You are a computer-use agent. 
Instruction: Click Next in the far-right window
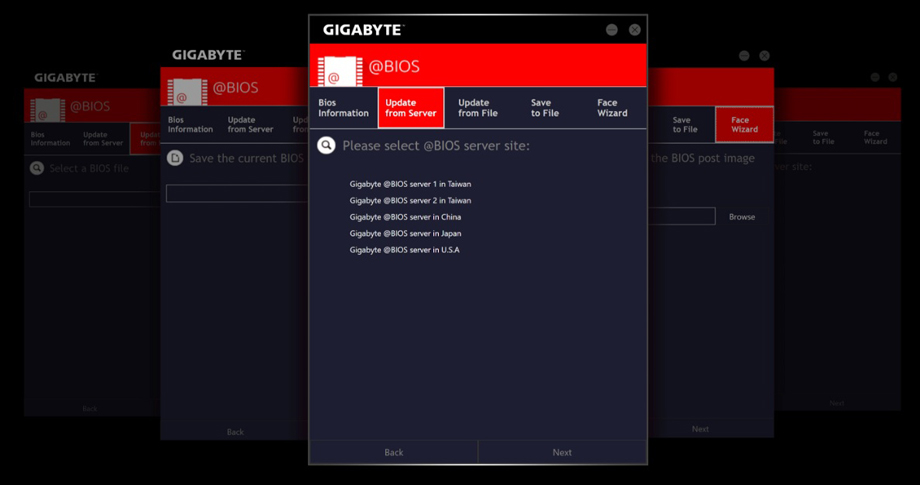(837, 403)
